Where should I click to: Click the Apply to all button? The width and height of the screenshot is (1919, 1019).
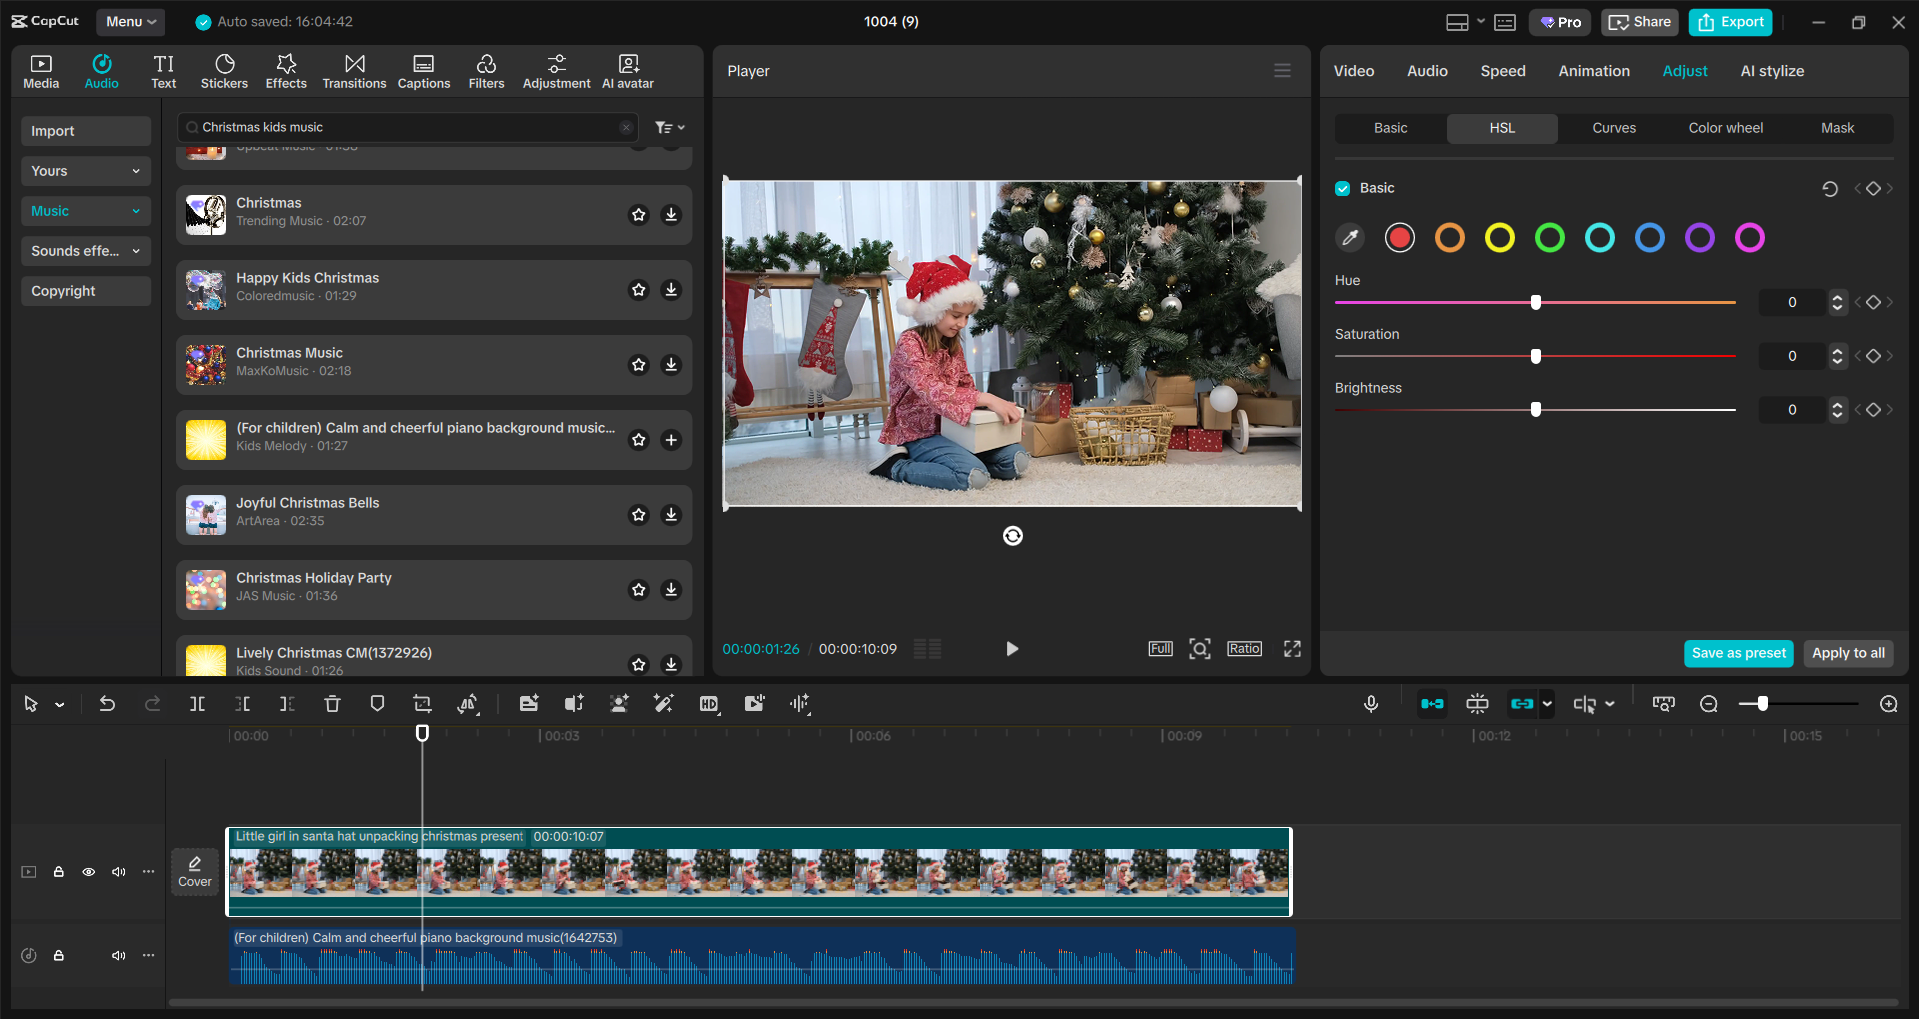(1847, 653)
